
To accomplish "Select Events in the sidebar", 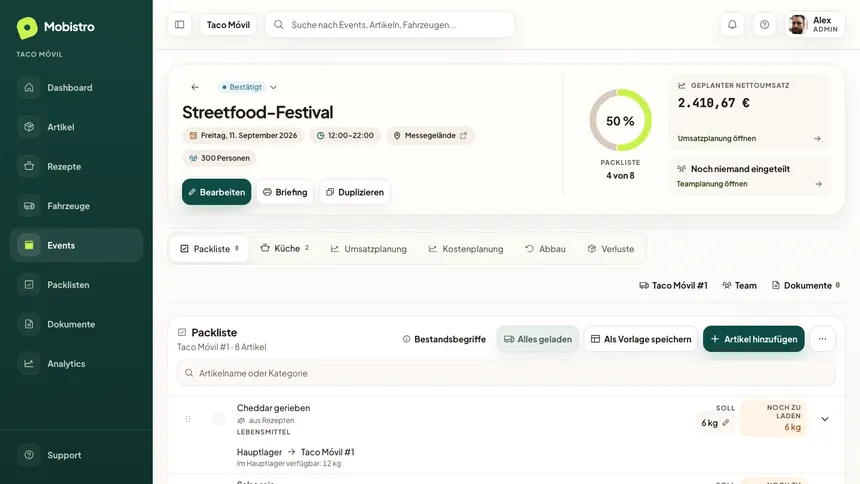I will pyautogui.click(x=76, y=245).
